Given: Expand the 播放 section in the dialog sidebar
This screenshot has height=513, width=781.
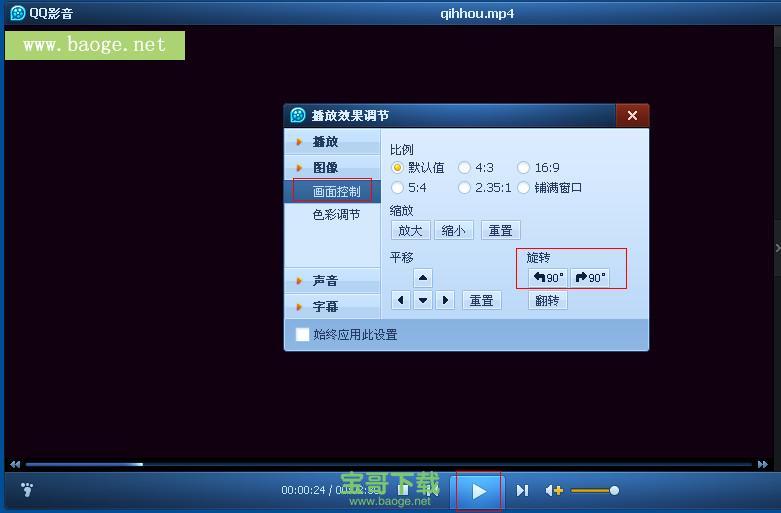Looking at the screenshot, I should click(332, 142).
